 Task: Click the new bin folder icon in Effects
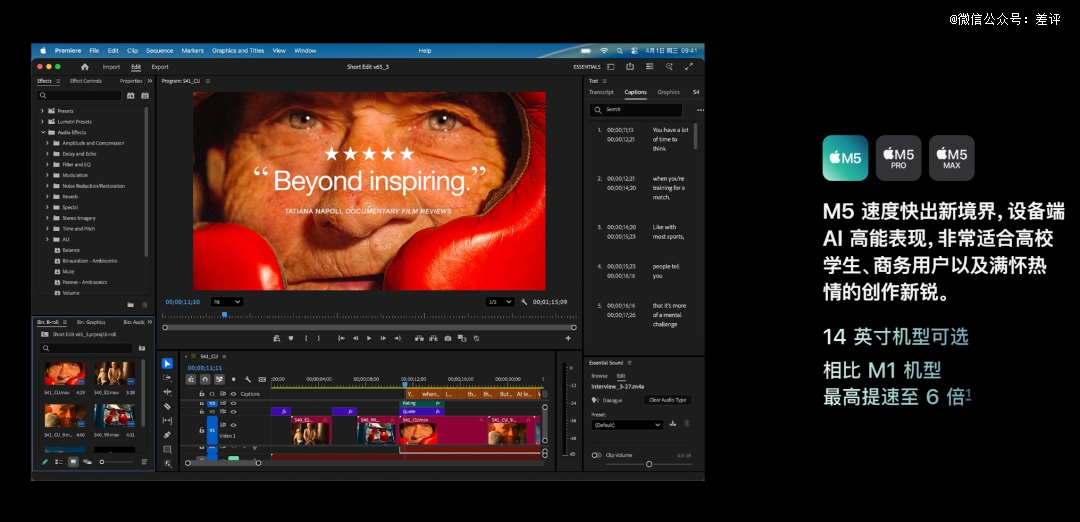[130, 304]
